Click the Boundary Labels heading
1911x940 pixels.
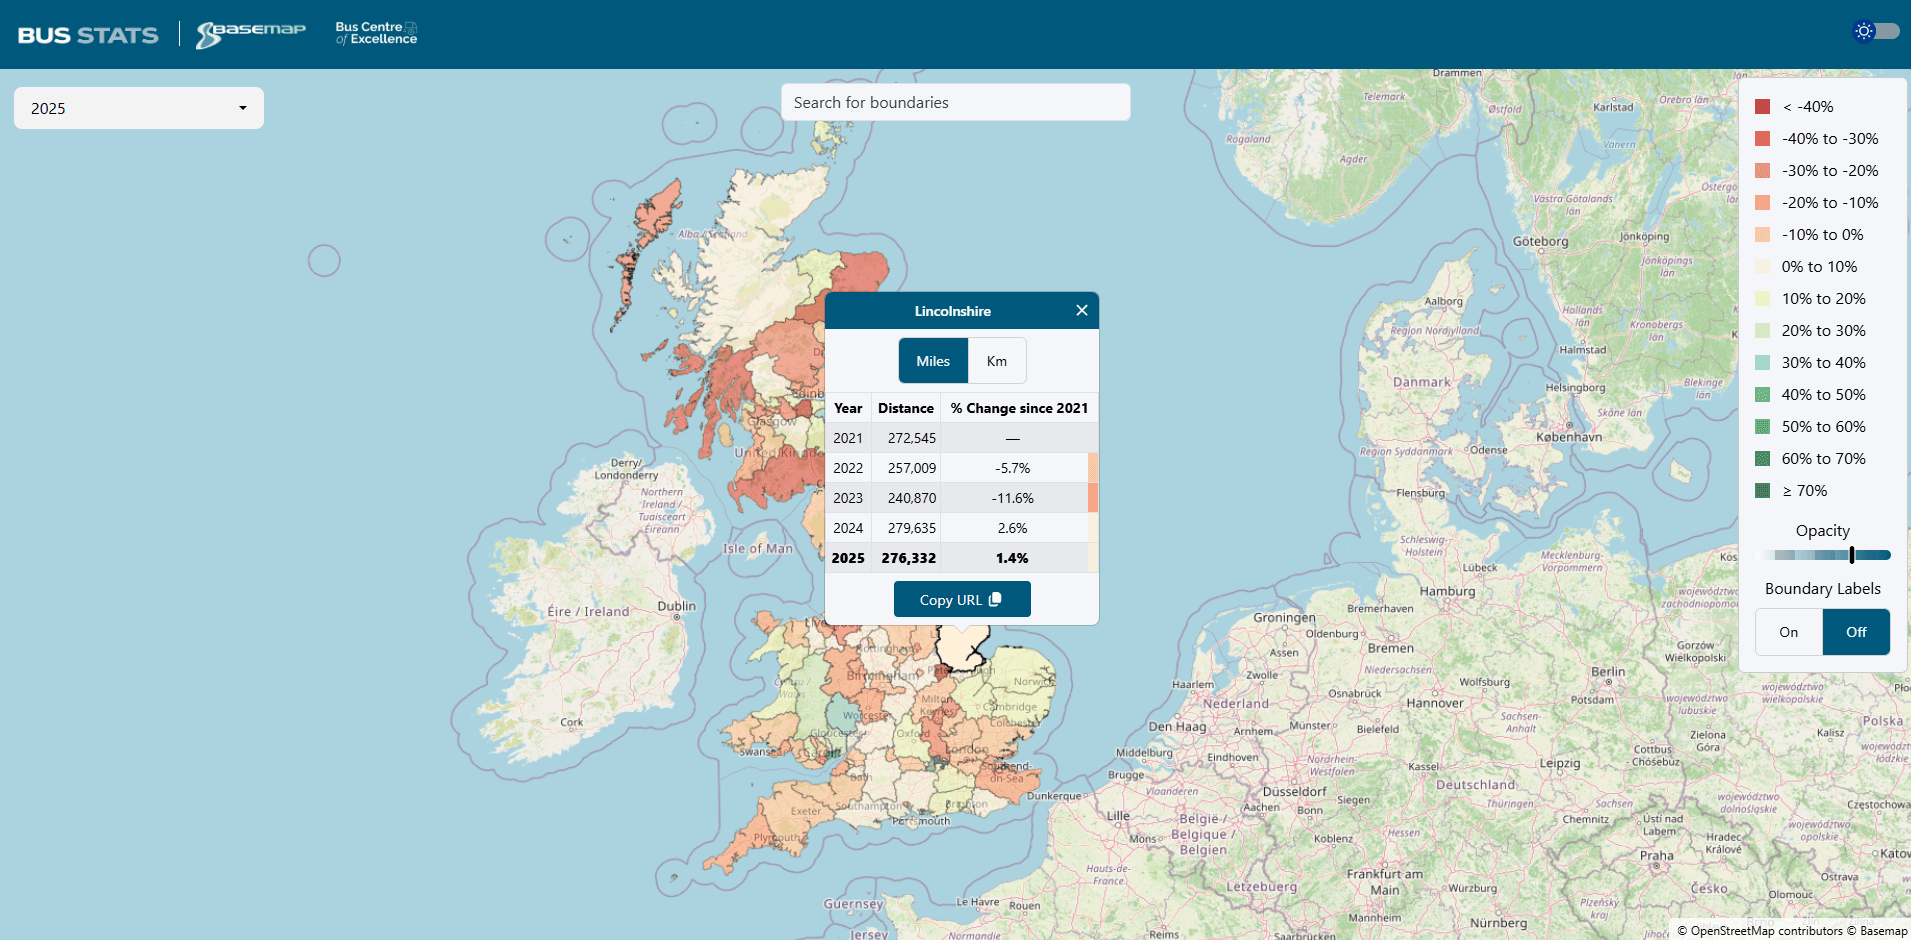pos(1822,589)
